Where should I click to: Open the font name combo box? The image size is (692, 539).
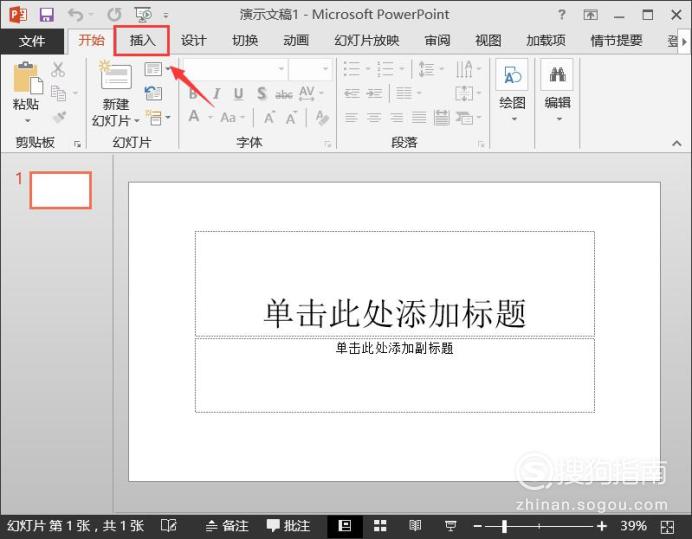coord(235,69)
